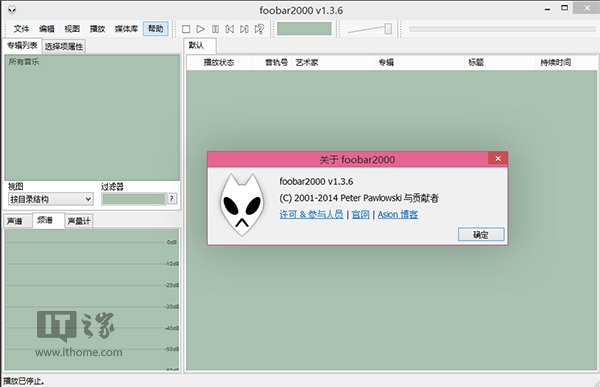600x387 pixels.
Task: Open the Asion 博客 link
Action: click(398, 214)
